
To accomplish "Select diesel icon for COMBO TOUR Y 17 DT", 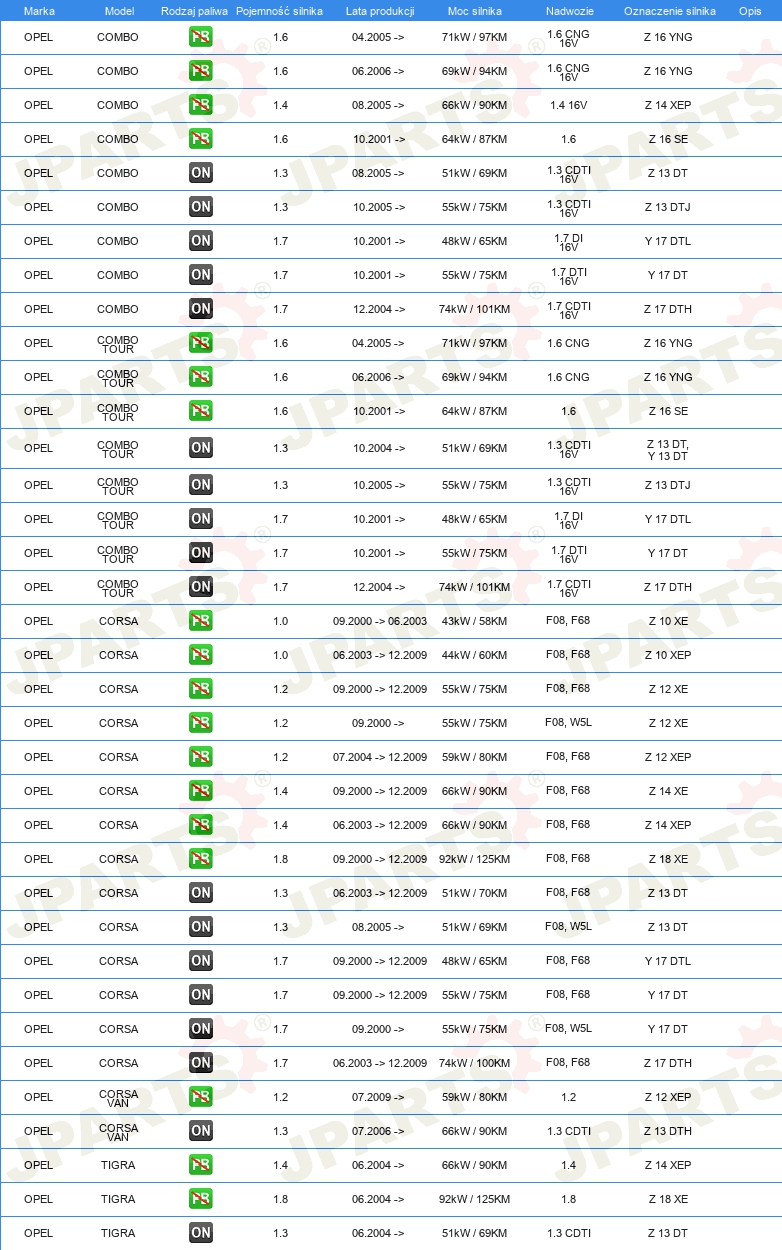I will (x=200, y=553).
